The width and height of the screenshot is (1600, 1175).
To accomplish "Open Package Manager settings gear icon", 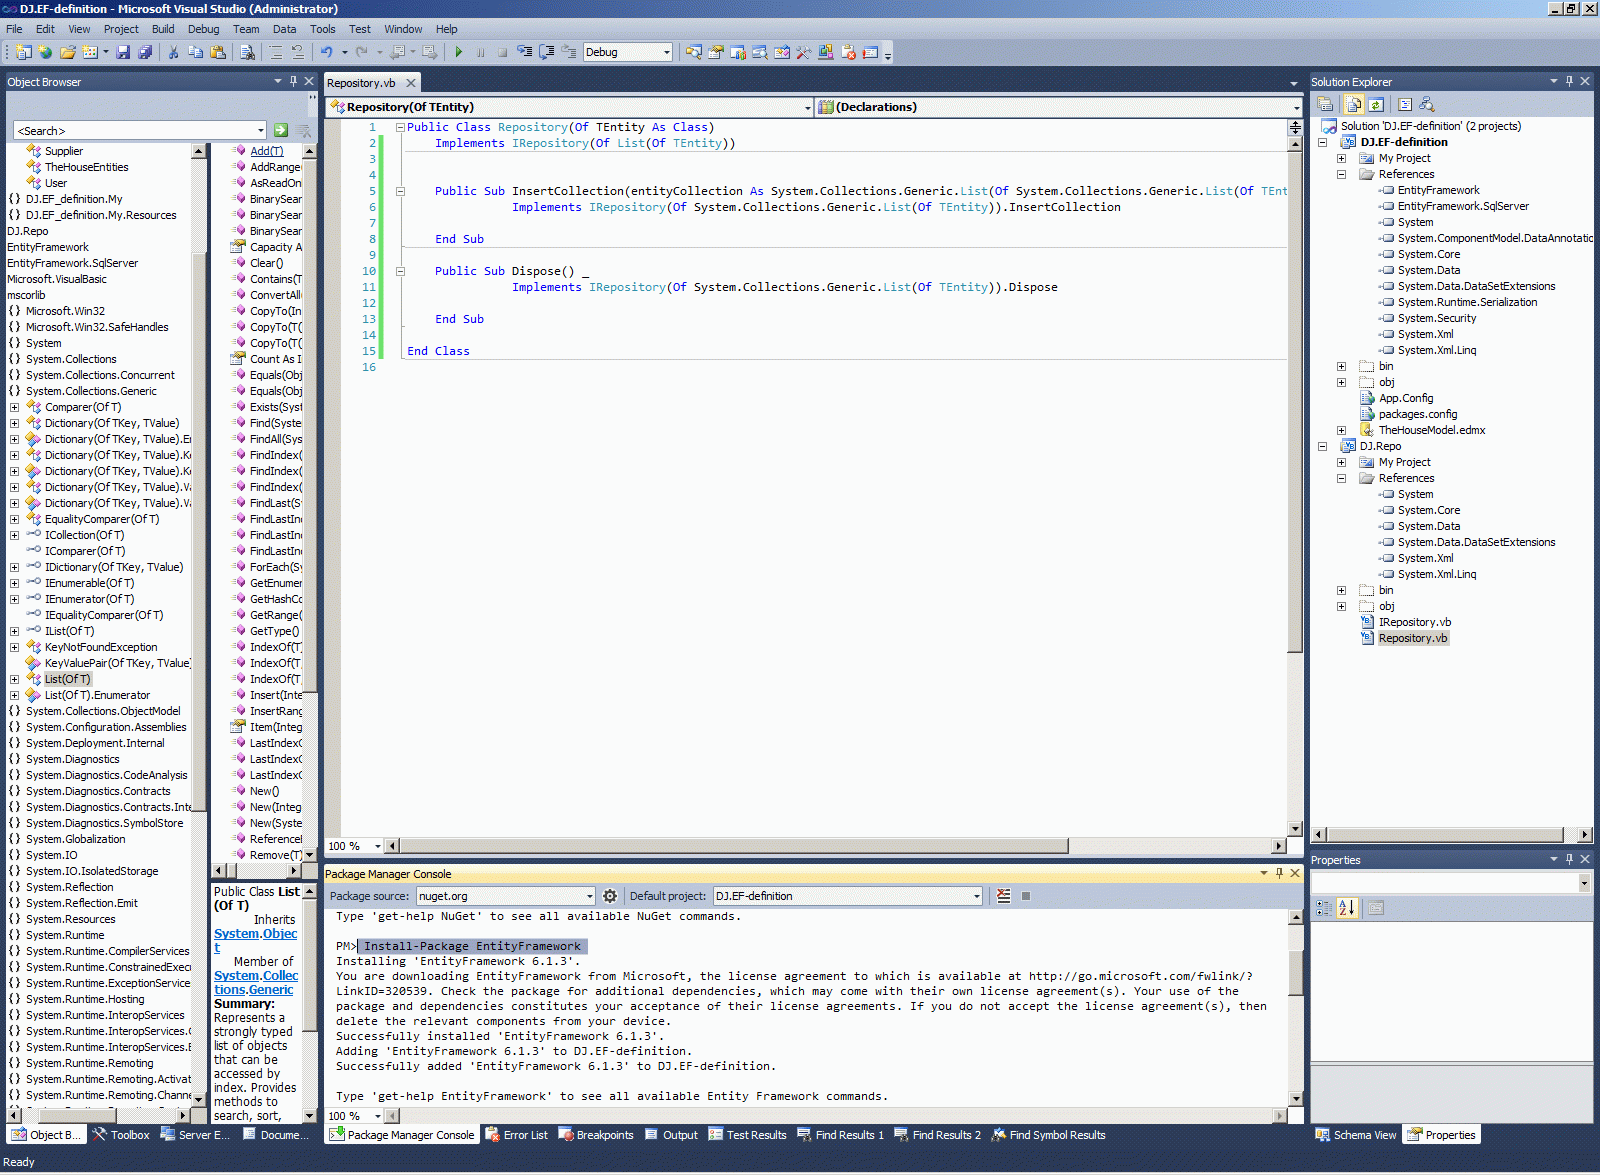I will click(610, 896).
